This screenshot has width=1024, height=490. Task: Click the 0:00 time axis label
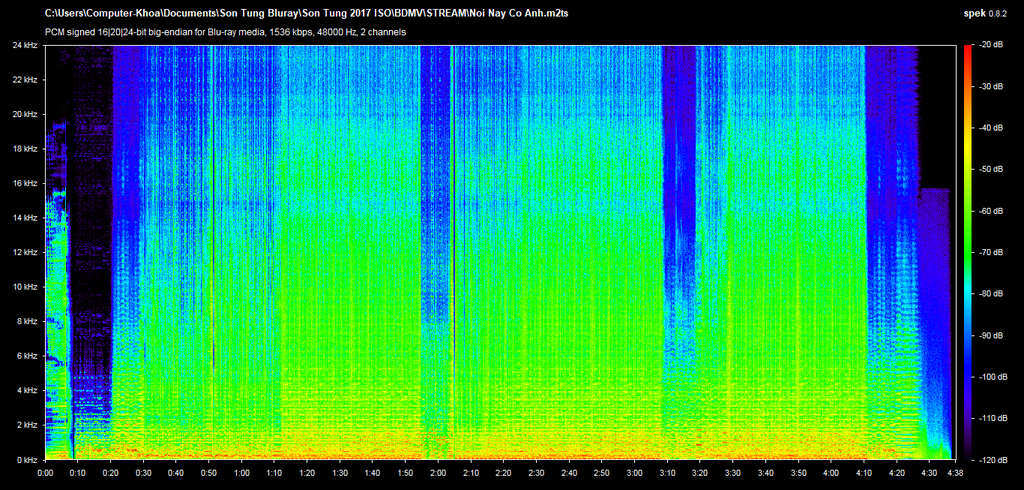45,472
